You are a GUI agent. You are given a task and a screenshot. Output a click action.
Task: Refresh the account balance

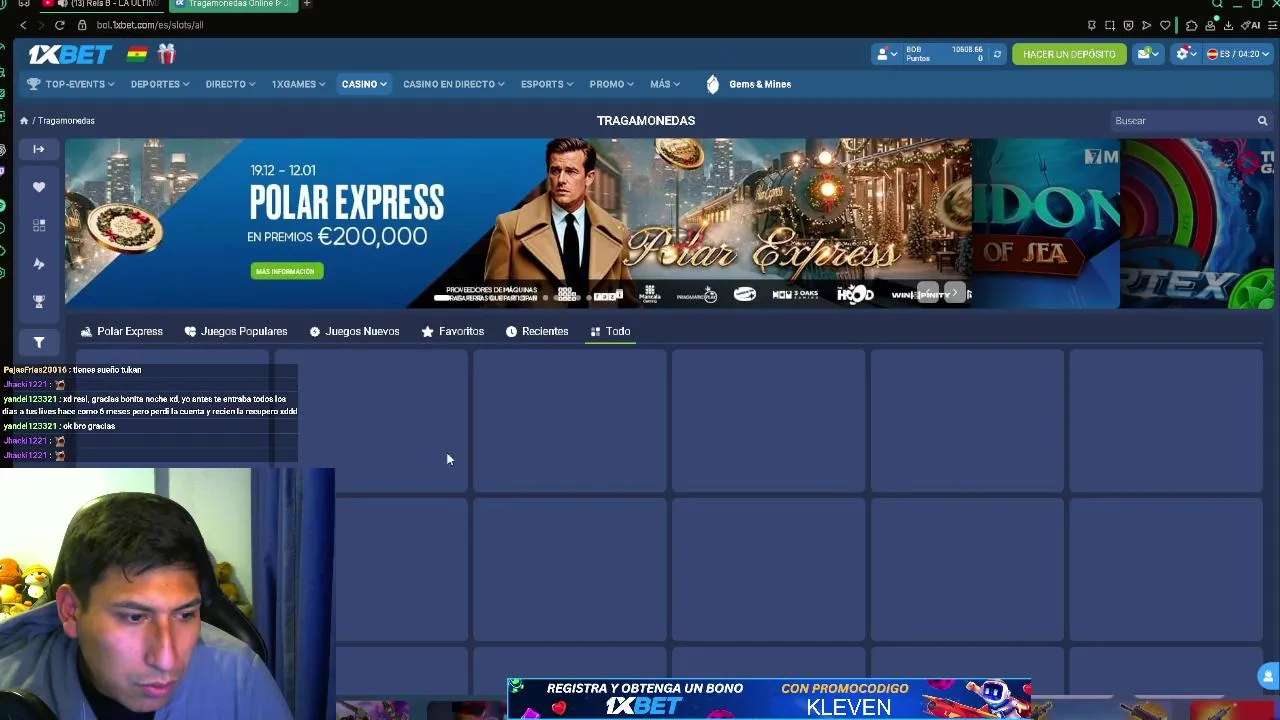(997, 54)
